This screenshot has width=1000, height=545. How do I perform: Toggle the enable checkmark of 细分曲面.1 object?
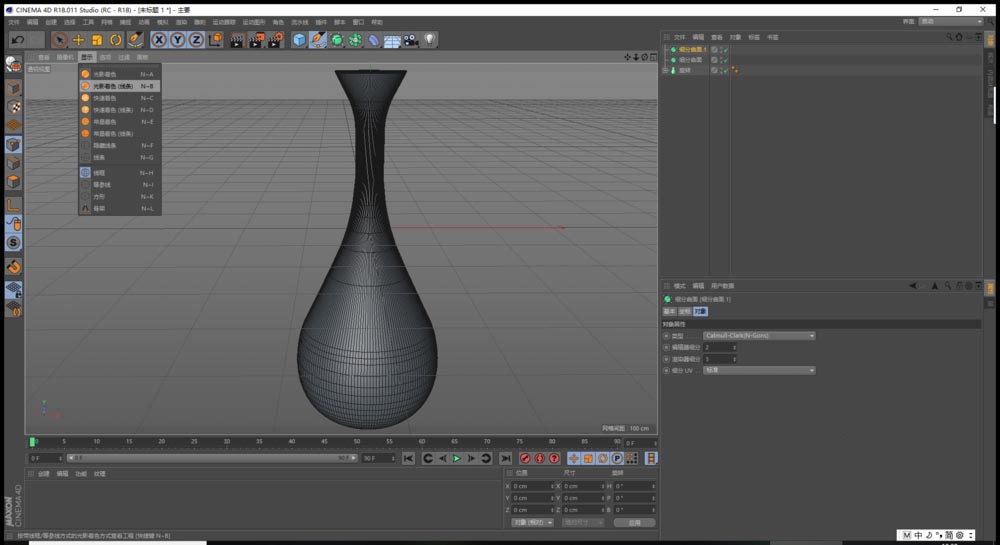(x=725, y=49)
